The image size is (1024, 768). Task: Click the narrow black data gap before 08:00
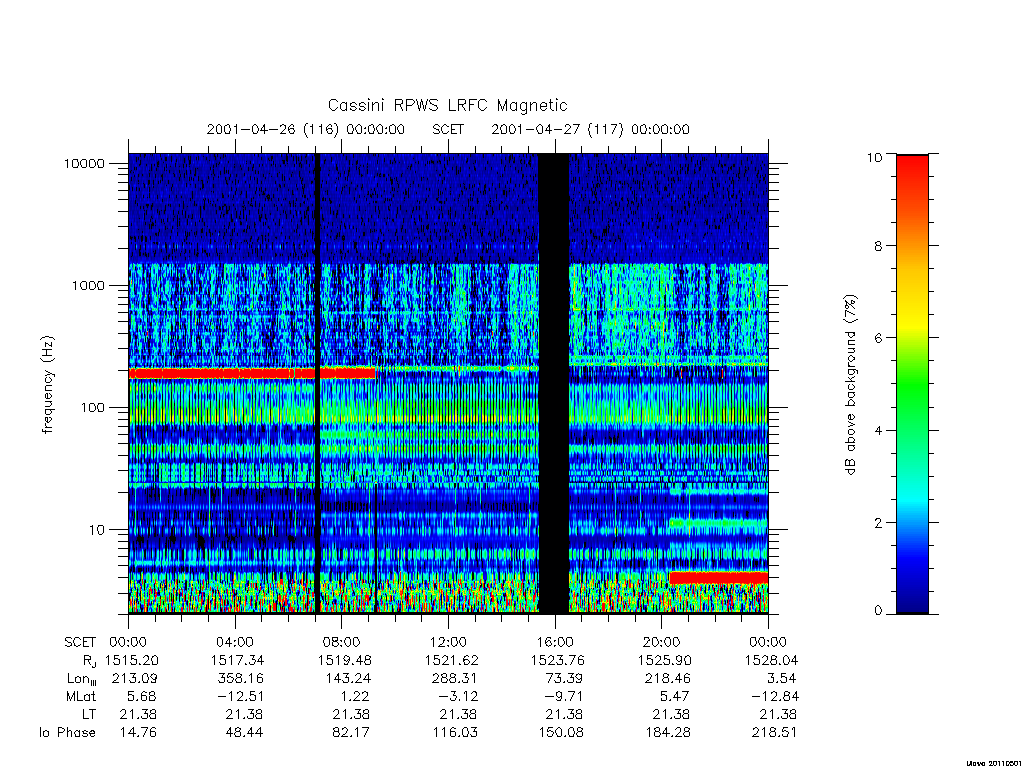pos(318,383)
